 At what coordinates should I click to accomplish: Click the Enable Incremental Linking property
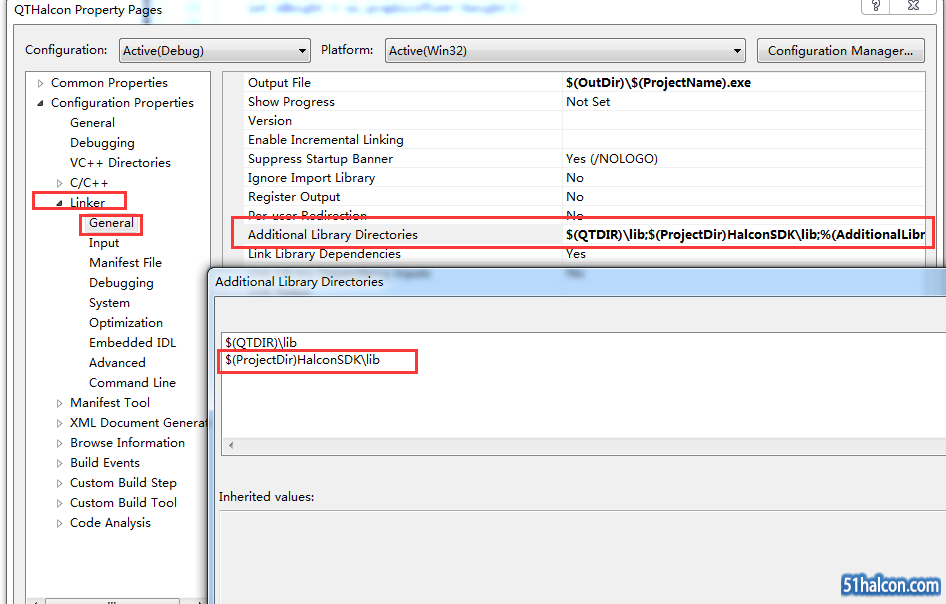click(585, 140)
